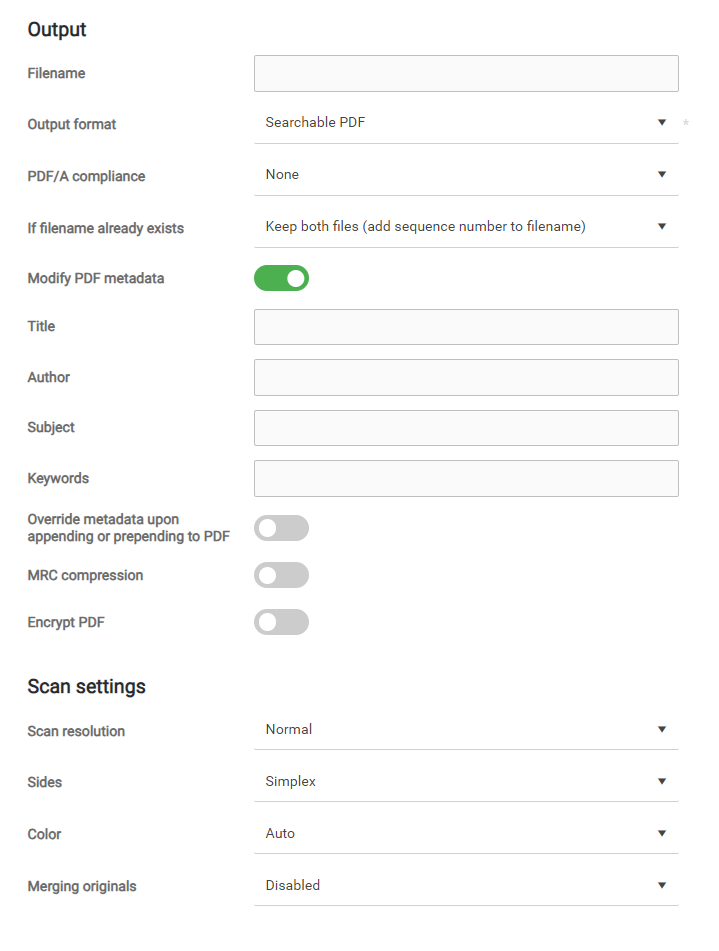719x951 pixels.
Task: Enable Override metadata upon appending toggle
Action: (281, 528)
